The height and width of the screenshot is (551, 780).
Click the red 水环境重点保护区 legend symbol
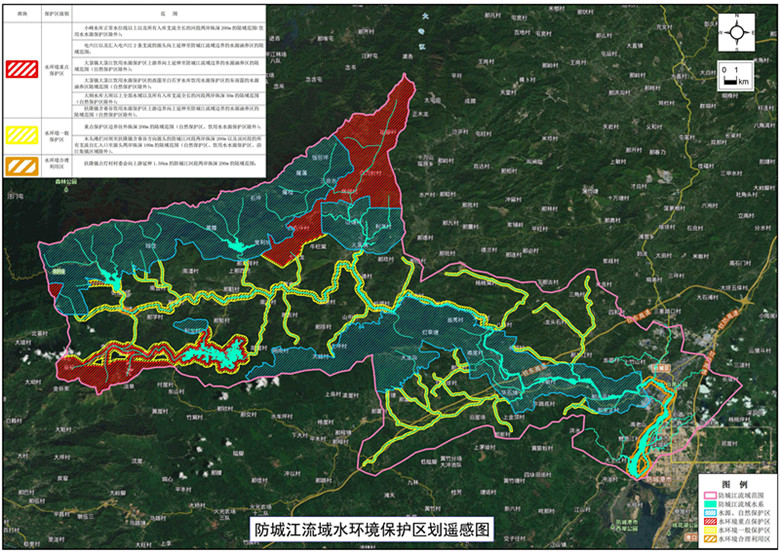tap(709, 522)
